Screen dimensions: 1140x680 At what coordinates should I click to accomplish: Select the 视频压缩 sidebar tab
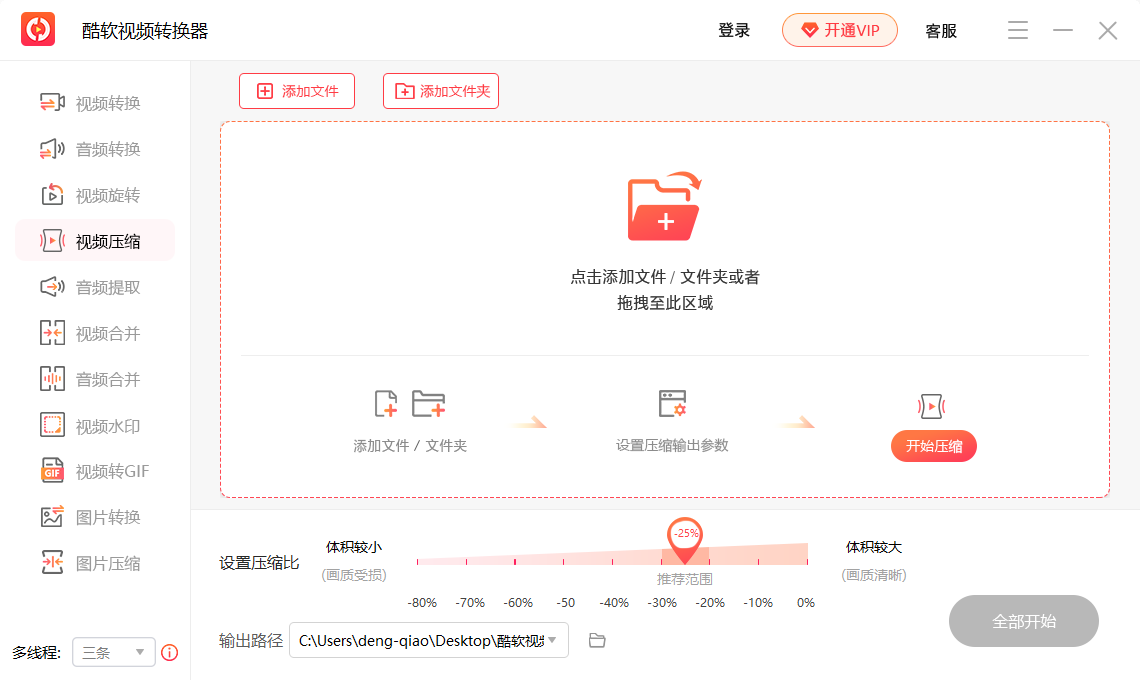coord(97,240)
